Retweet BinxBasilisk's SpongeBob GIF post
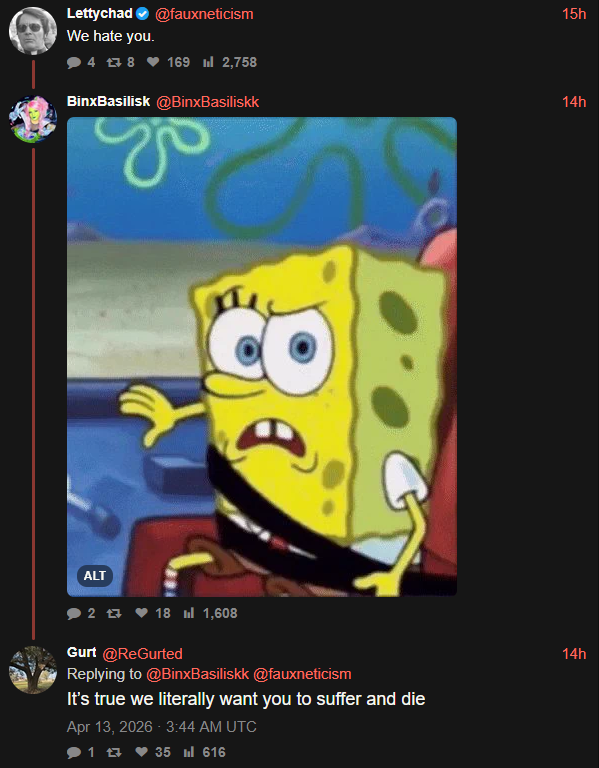The image size is (599, 768). coord(114,613)
